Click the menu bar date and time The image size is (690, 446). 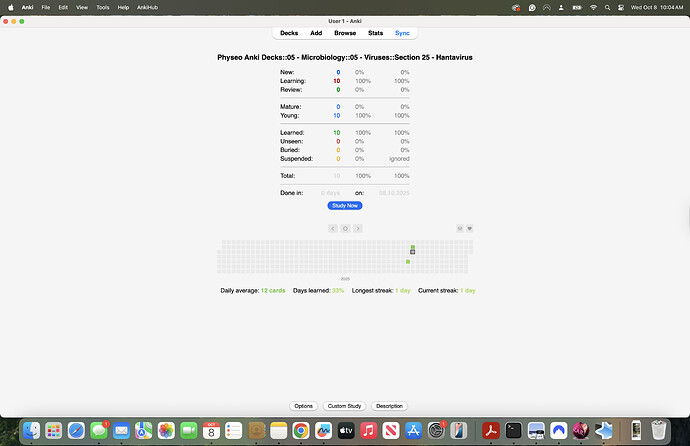[x=657, y=7]
